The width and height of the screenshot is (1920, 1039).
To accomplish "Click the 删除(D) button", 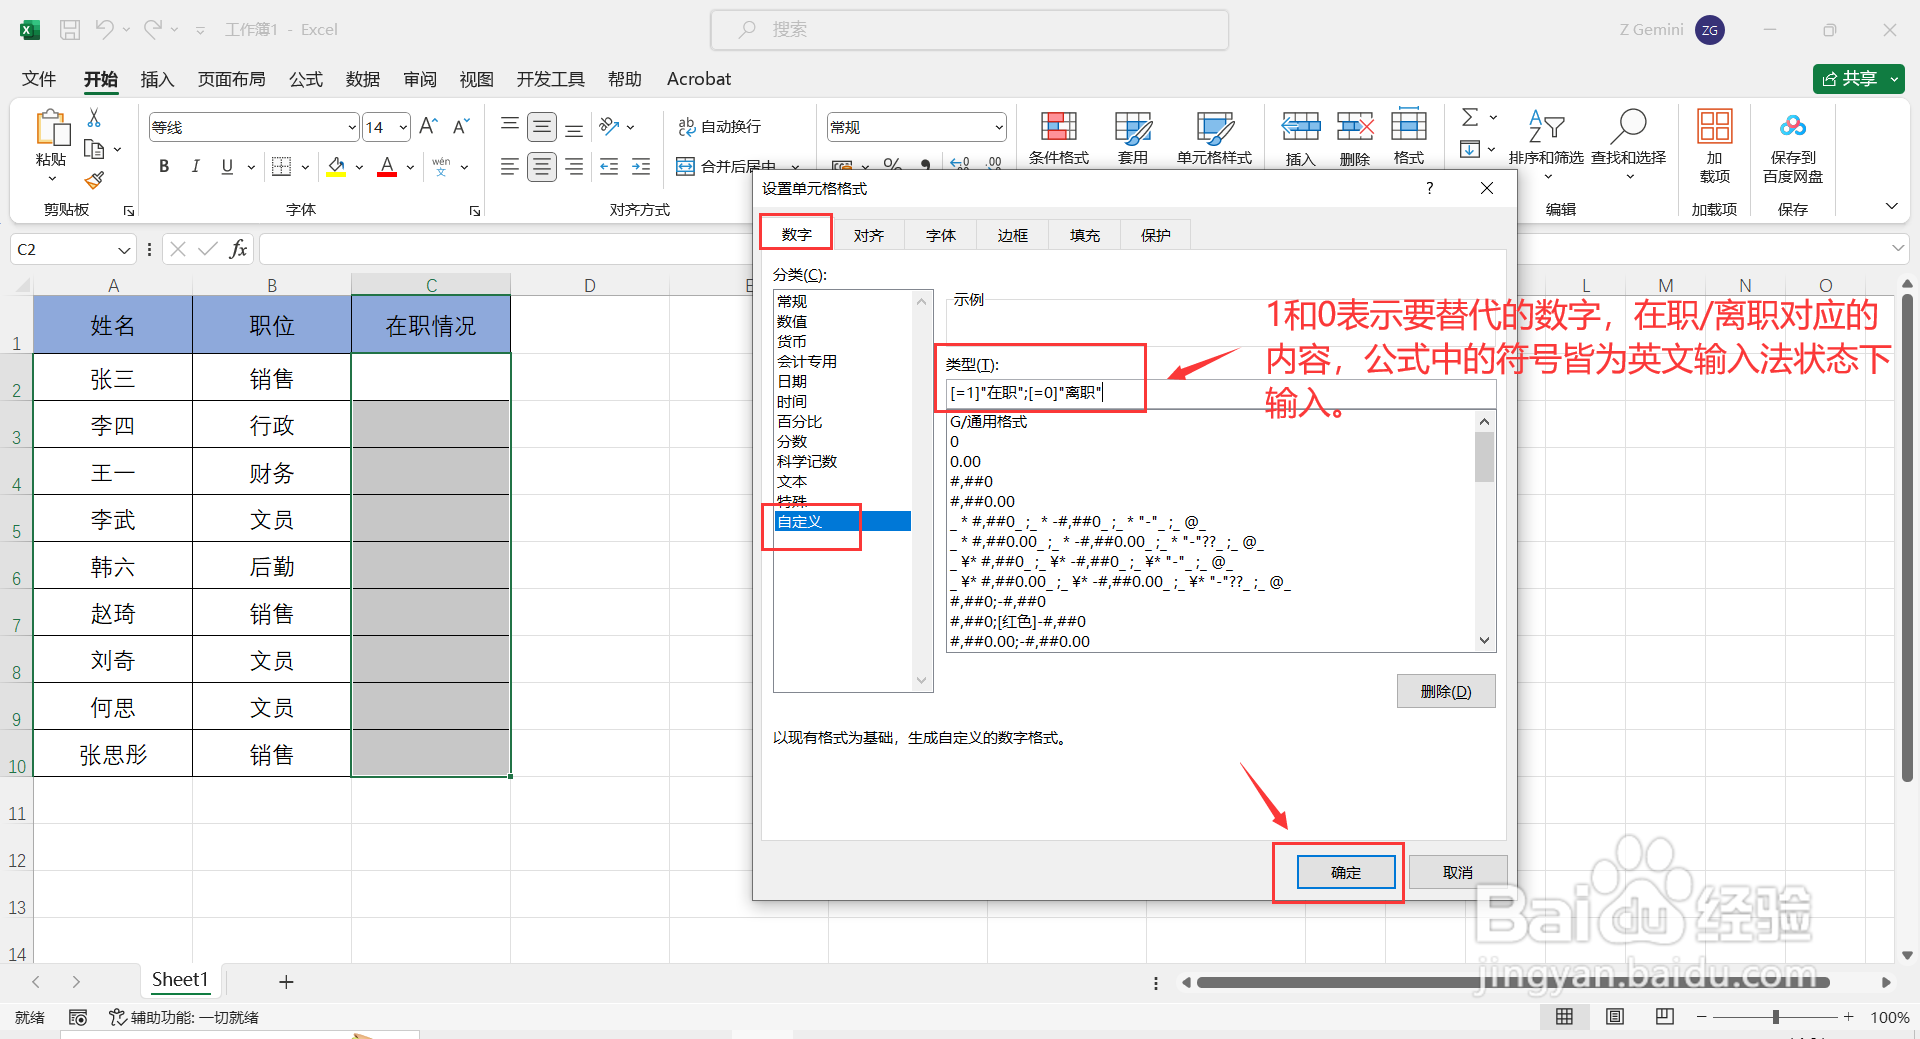I will [1445, 690].
